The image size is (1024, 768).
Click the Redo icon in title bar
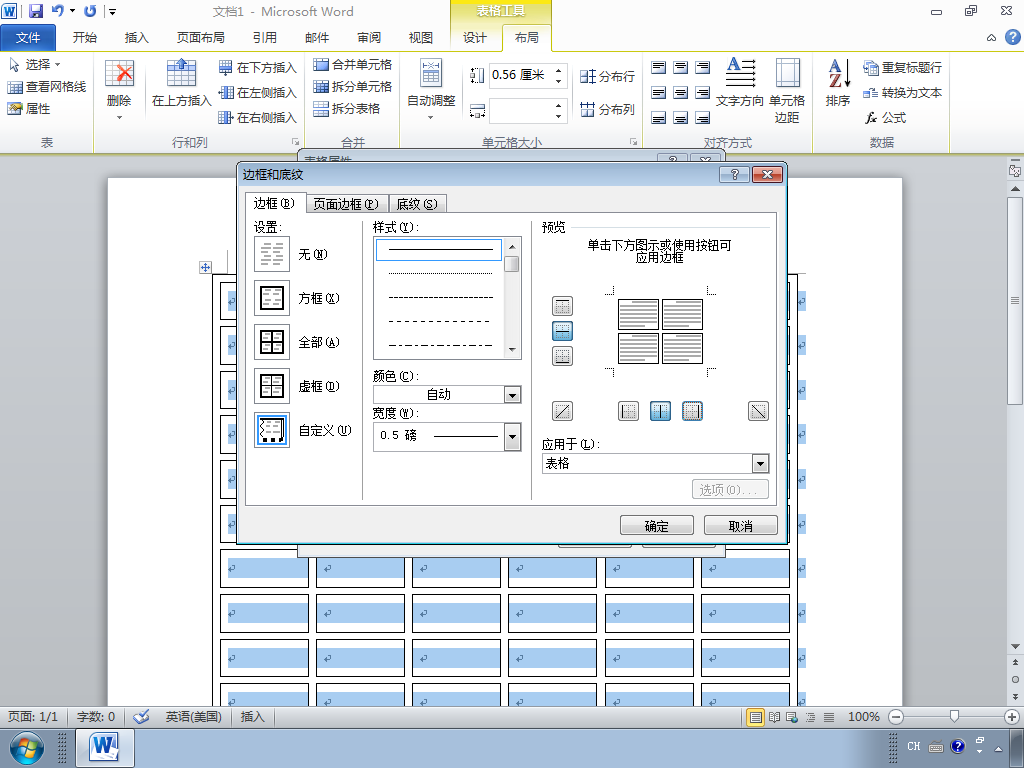[90, 11]
